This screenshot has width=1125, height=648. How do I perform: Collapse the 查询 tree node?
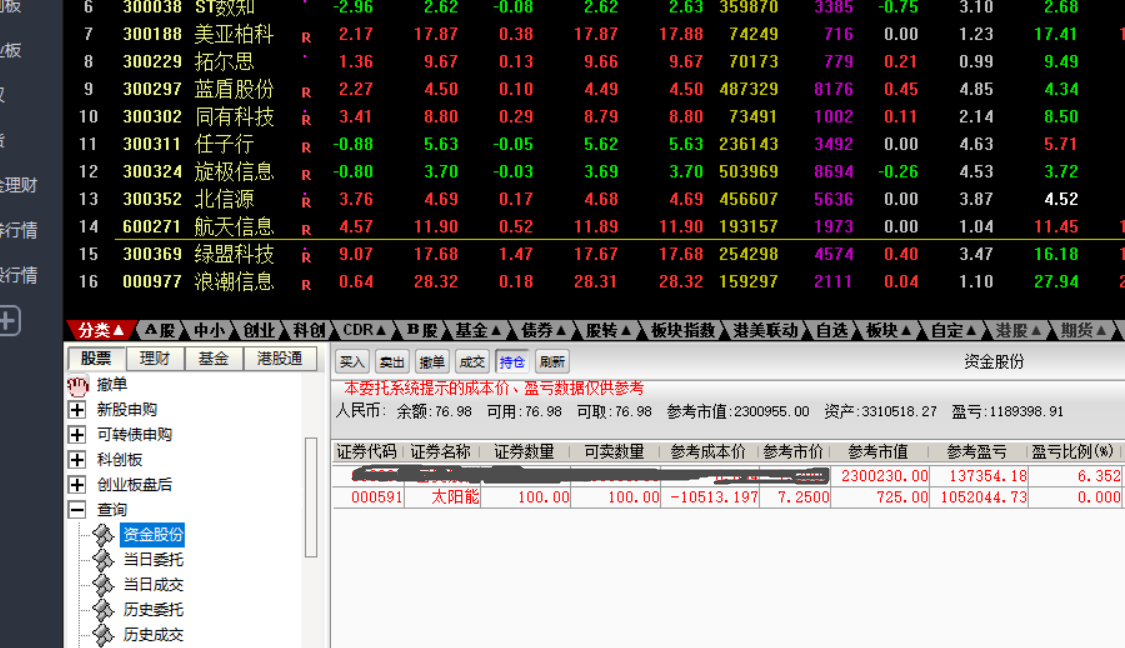click(77, 510)
